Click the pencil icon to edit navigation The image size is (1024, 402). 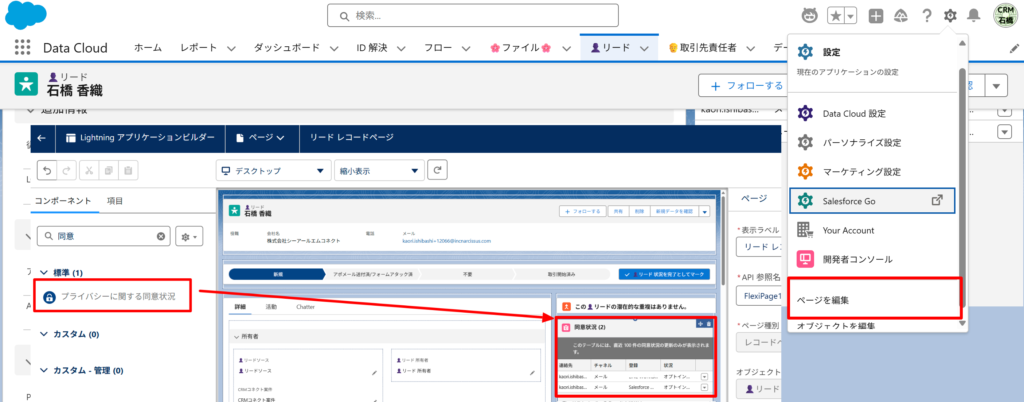(1014, 48)
